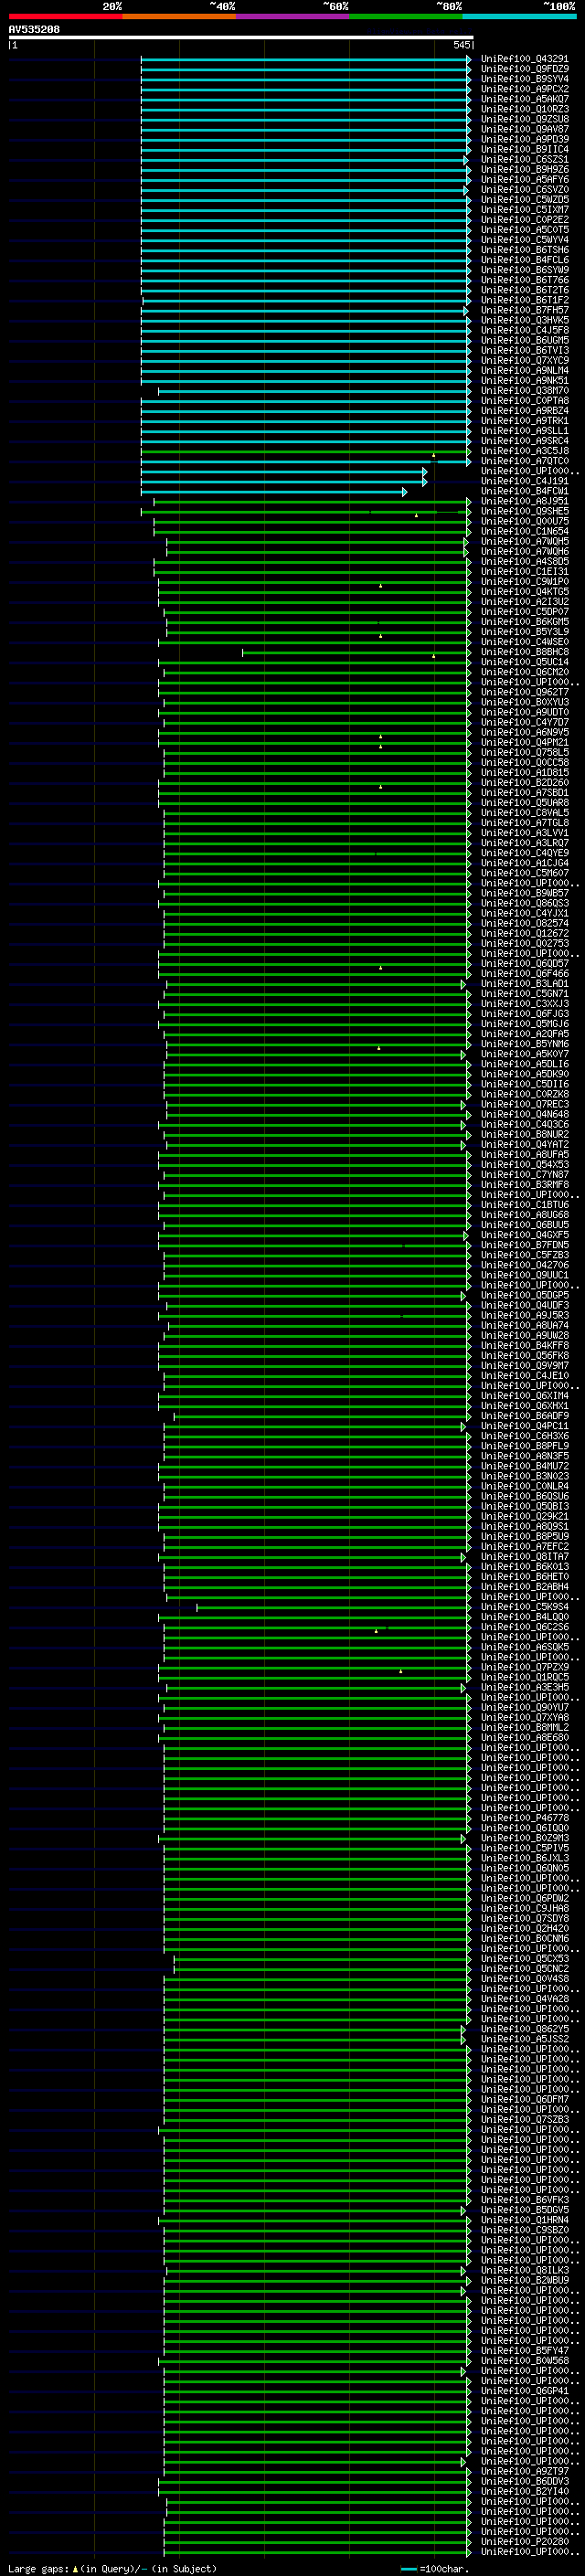Open the UniRef100_O82574 entry
585x2576 pixels.
[x=524, y=923]
